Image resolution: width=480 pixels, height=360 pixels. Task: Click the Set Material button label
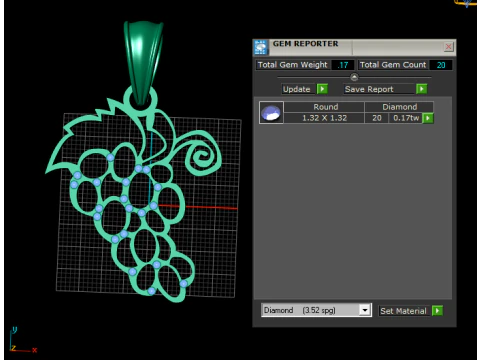[403, 311]
